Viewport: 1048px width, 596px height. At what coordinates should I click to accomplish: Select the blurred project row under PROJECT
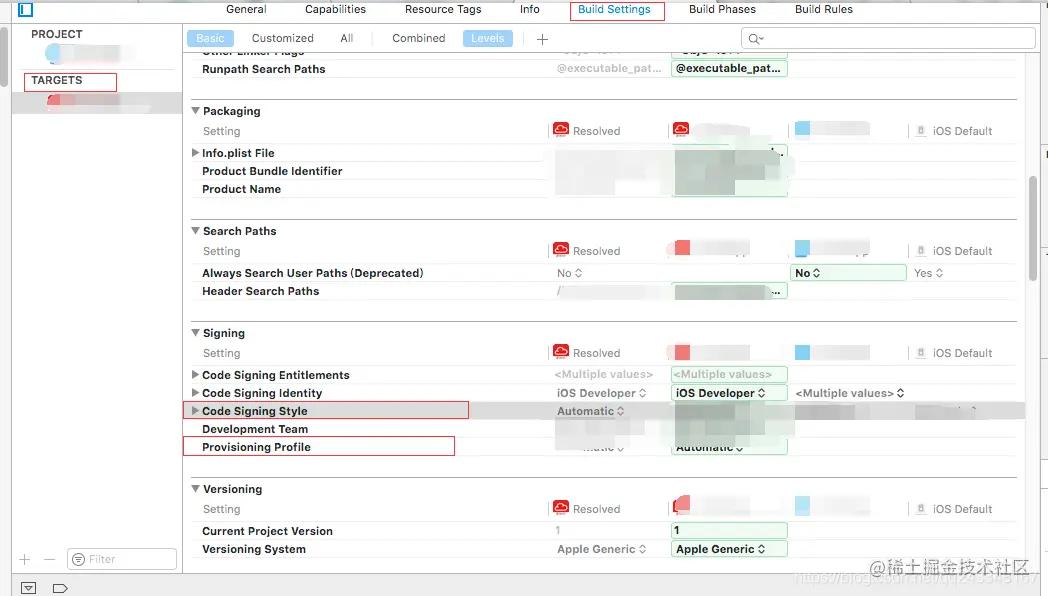click(97, 53)
